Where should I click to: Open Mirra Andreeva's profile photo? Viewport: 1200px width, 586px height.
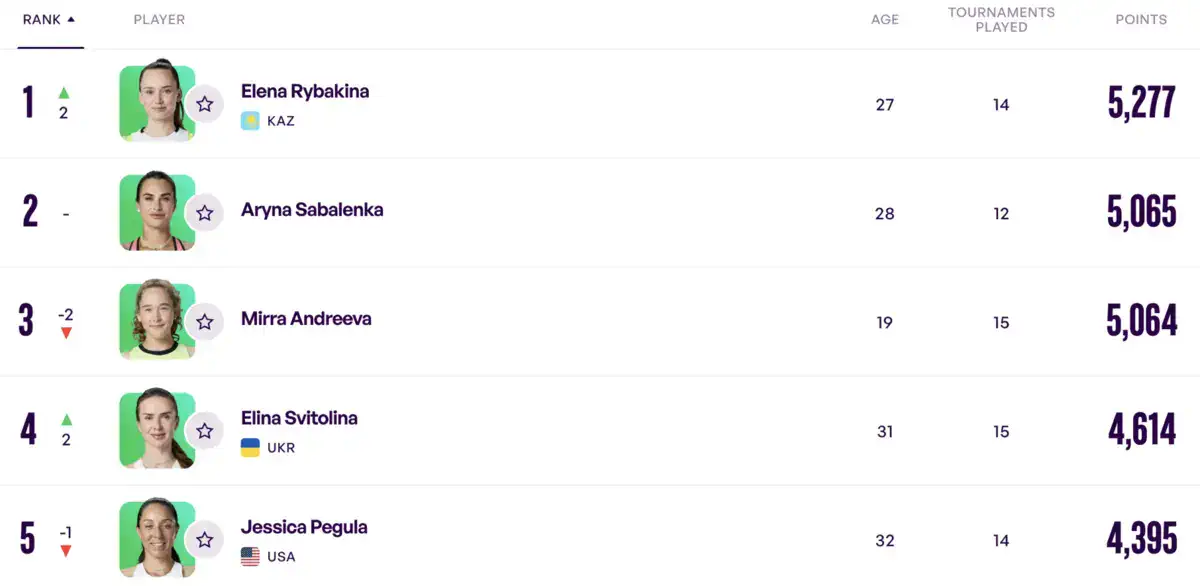[157, 322]
